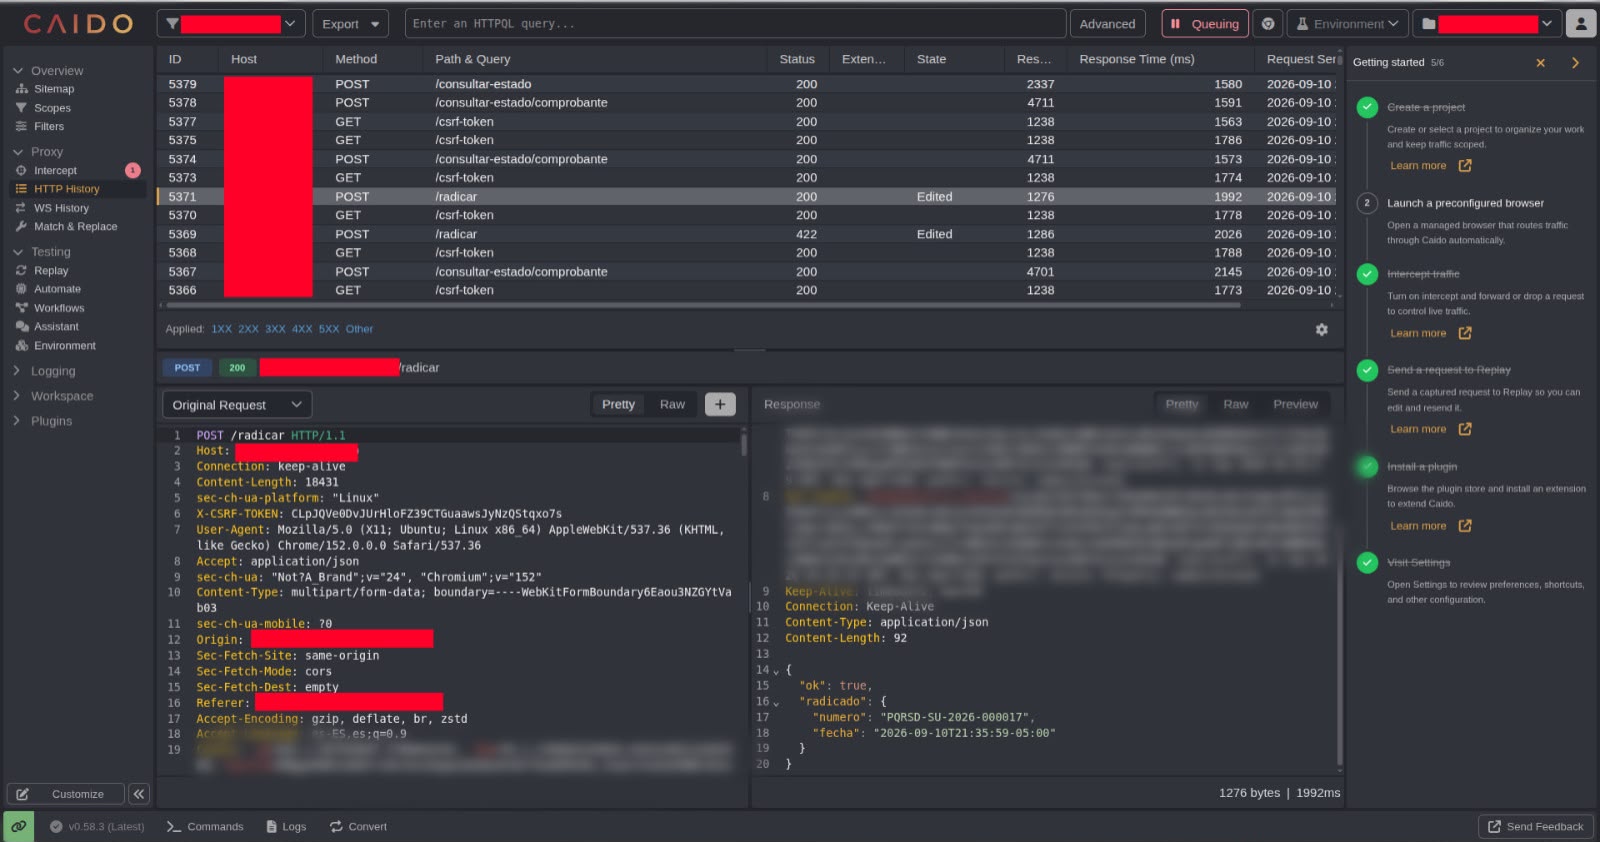Open the Sitemap icon in sidebar

[x=21, y=89]
